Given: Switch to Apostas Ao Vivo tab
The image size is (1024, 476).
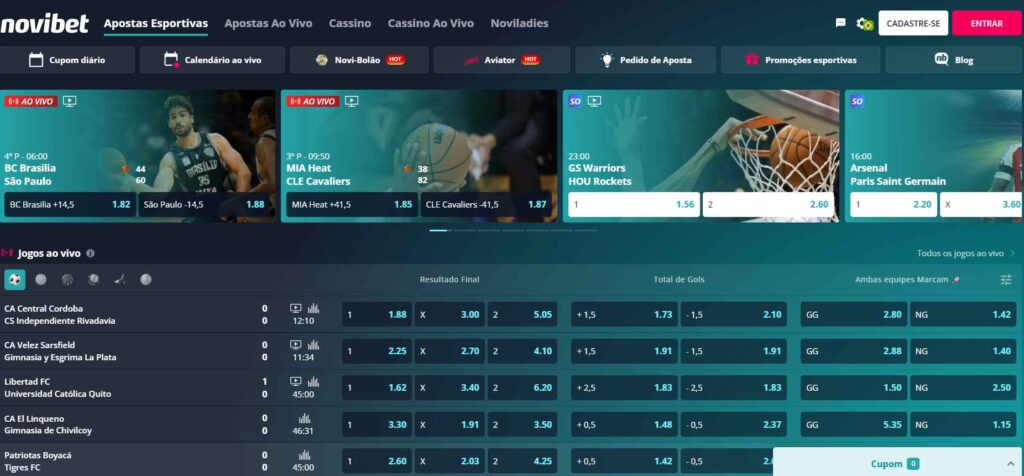Looking at the screenshot, I should point(268,24).
